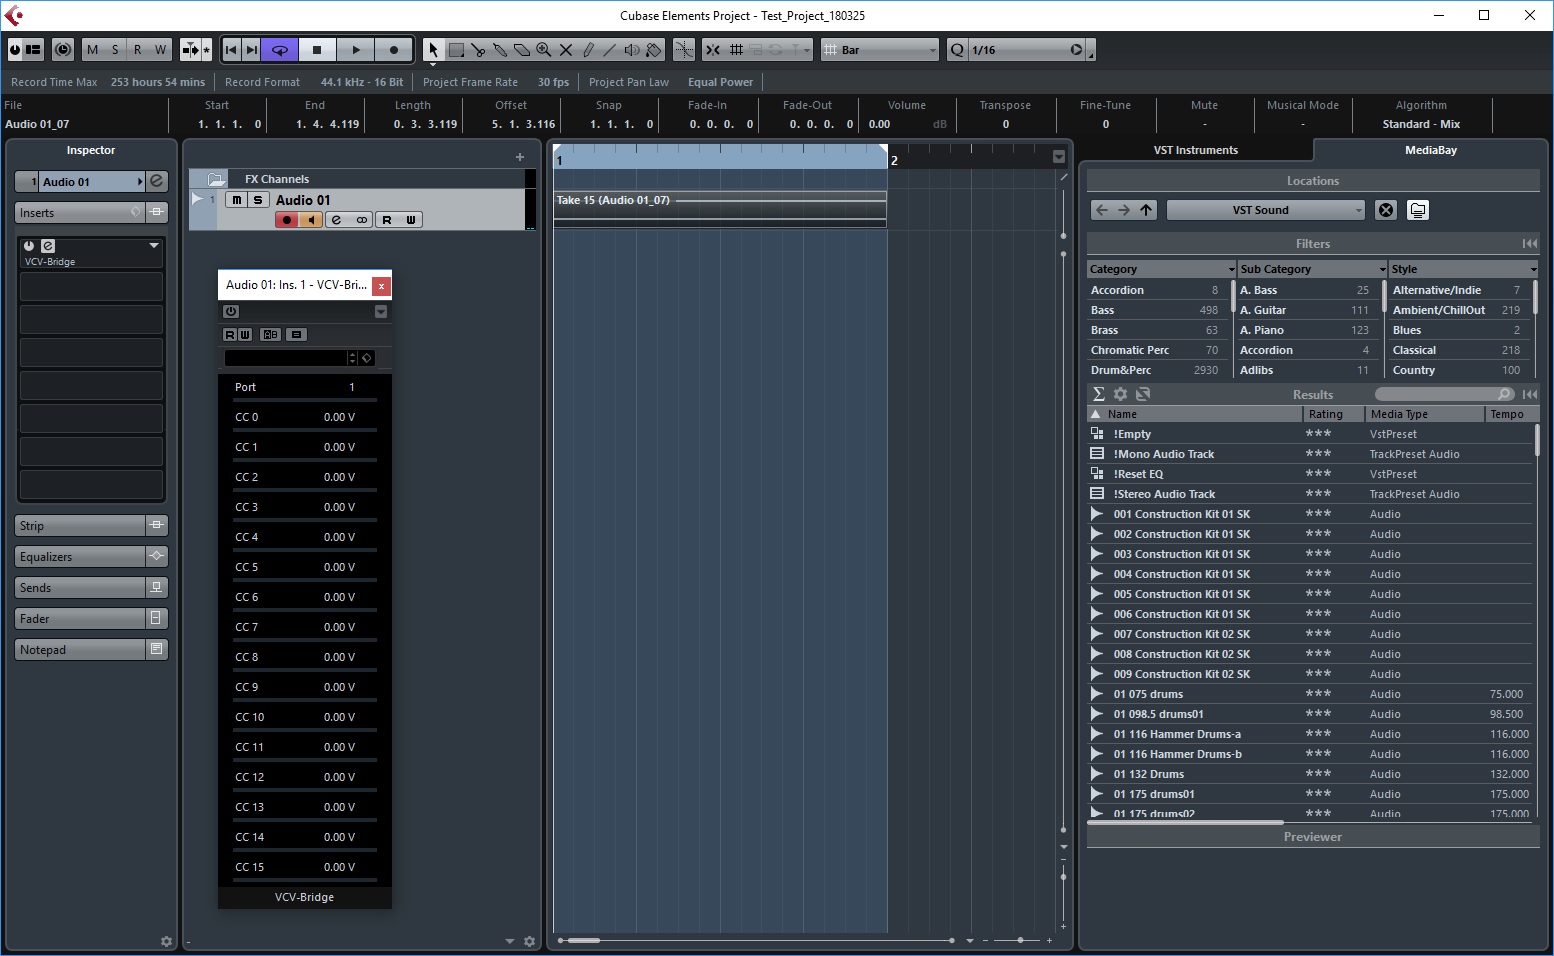Toggle Record Enable on Audio 01 track
The height and width of the screenshot is (956, 1554).
point(287,220)
